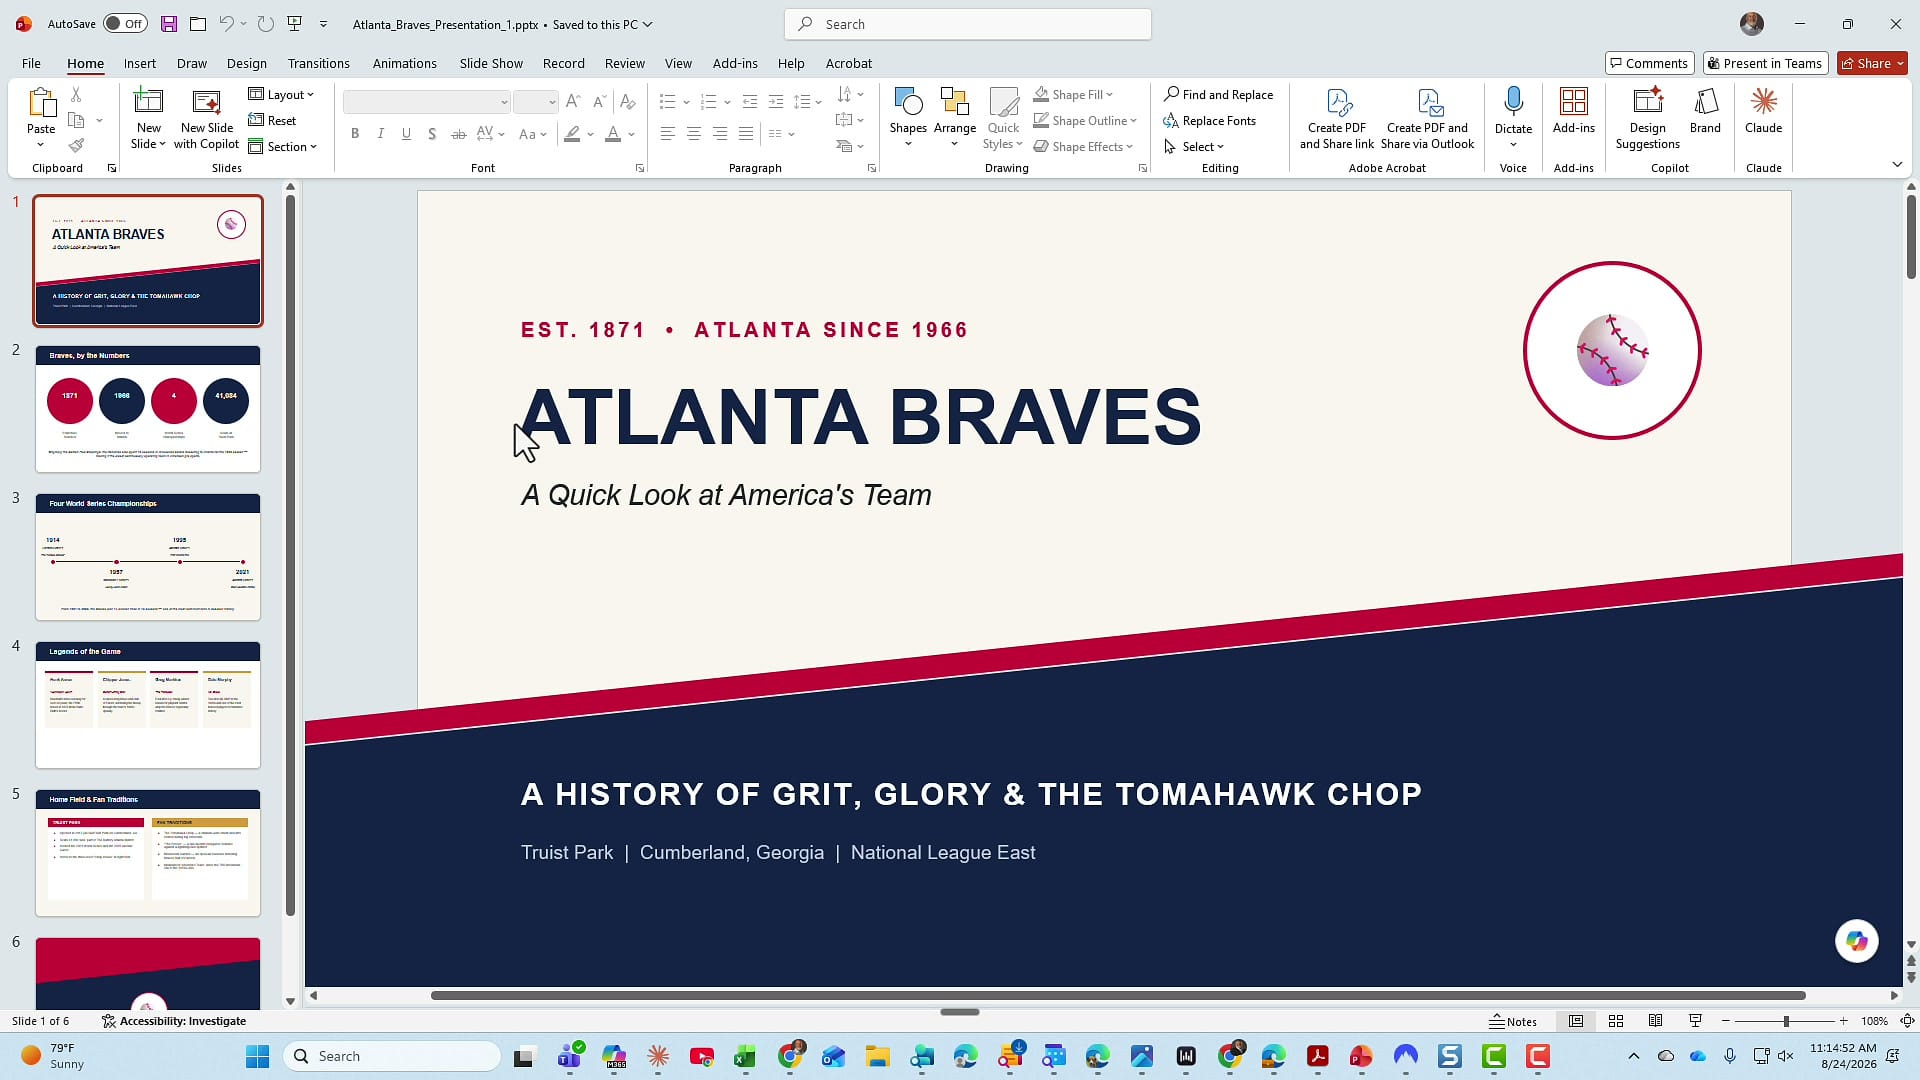Expand the Section dropdown
The image size is (1920, 1080).
tap(282, 146)
